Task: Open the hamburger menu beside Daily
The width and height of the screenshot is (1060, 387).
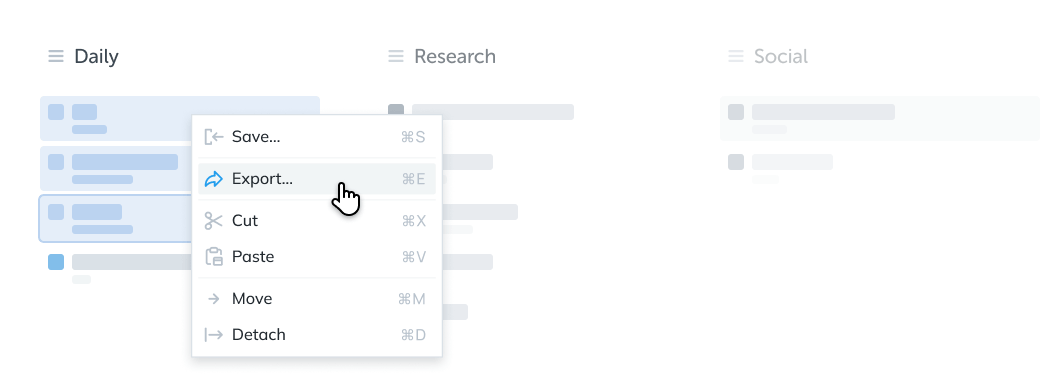Action: (56, 56)
